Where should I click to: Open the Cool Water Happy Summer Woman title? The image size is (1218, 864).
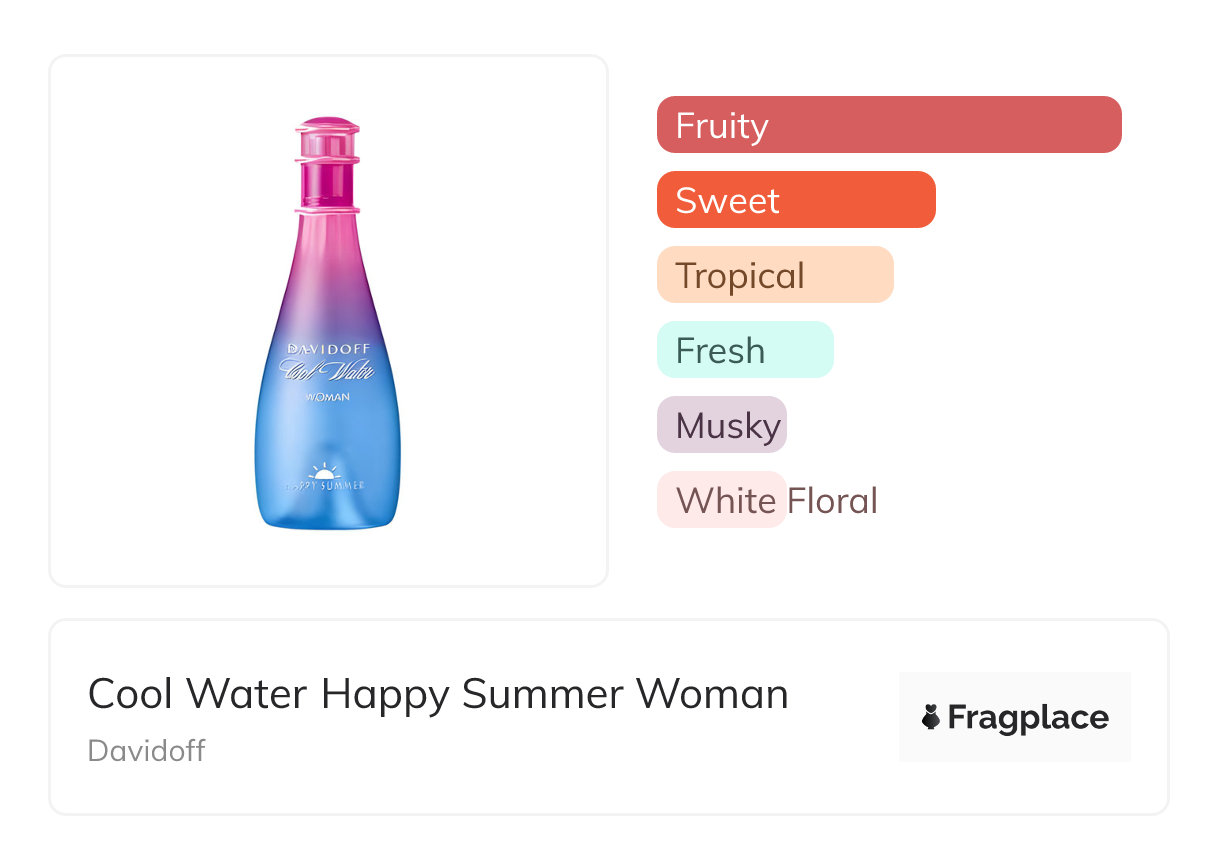pos(438,694)
